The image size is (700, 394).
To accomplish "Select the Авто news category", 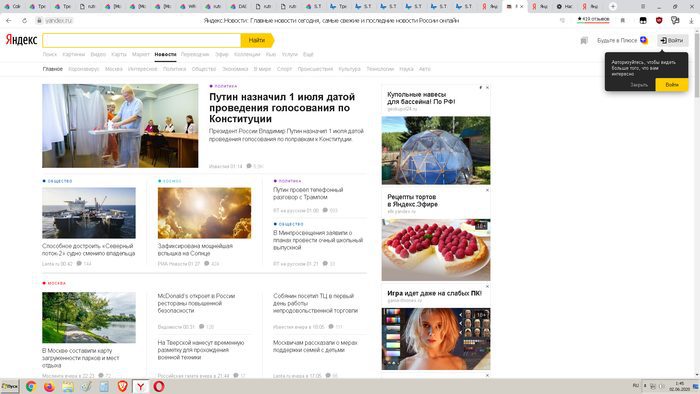I will coord(425,69).
